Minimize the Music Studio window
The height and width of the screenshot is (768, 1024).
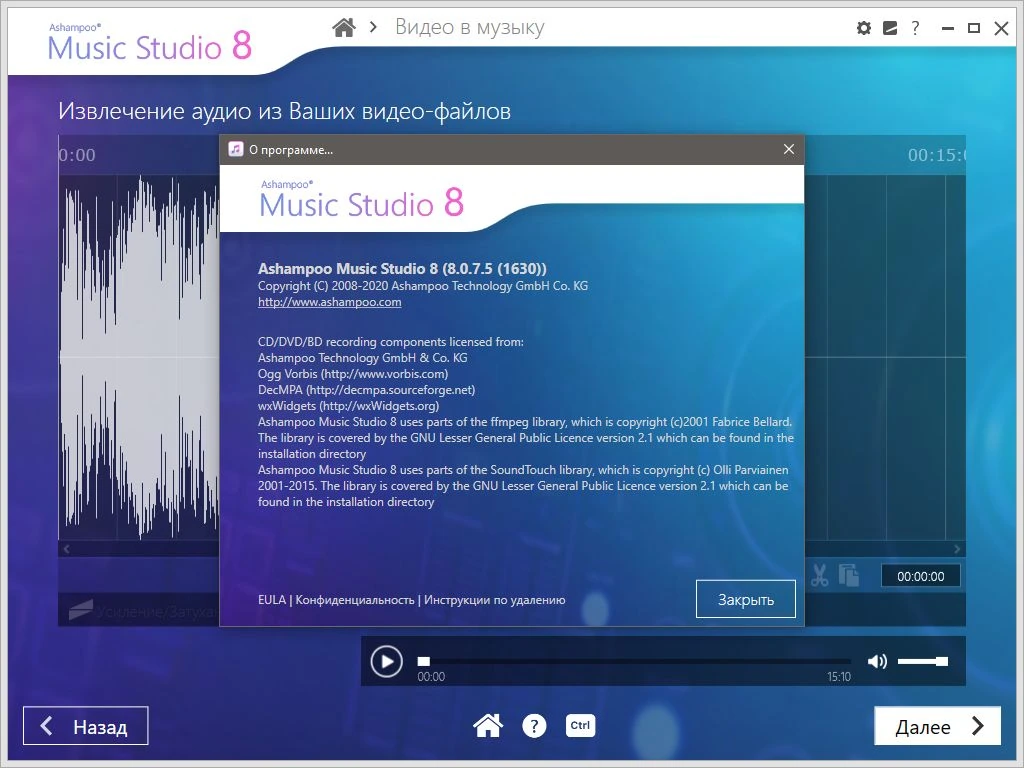pyautogui.click(x=948, y=28)
